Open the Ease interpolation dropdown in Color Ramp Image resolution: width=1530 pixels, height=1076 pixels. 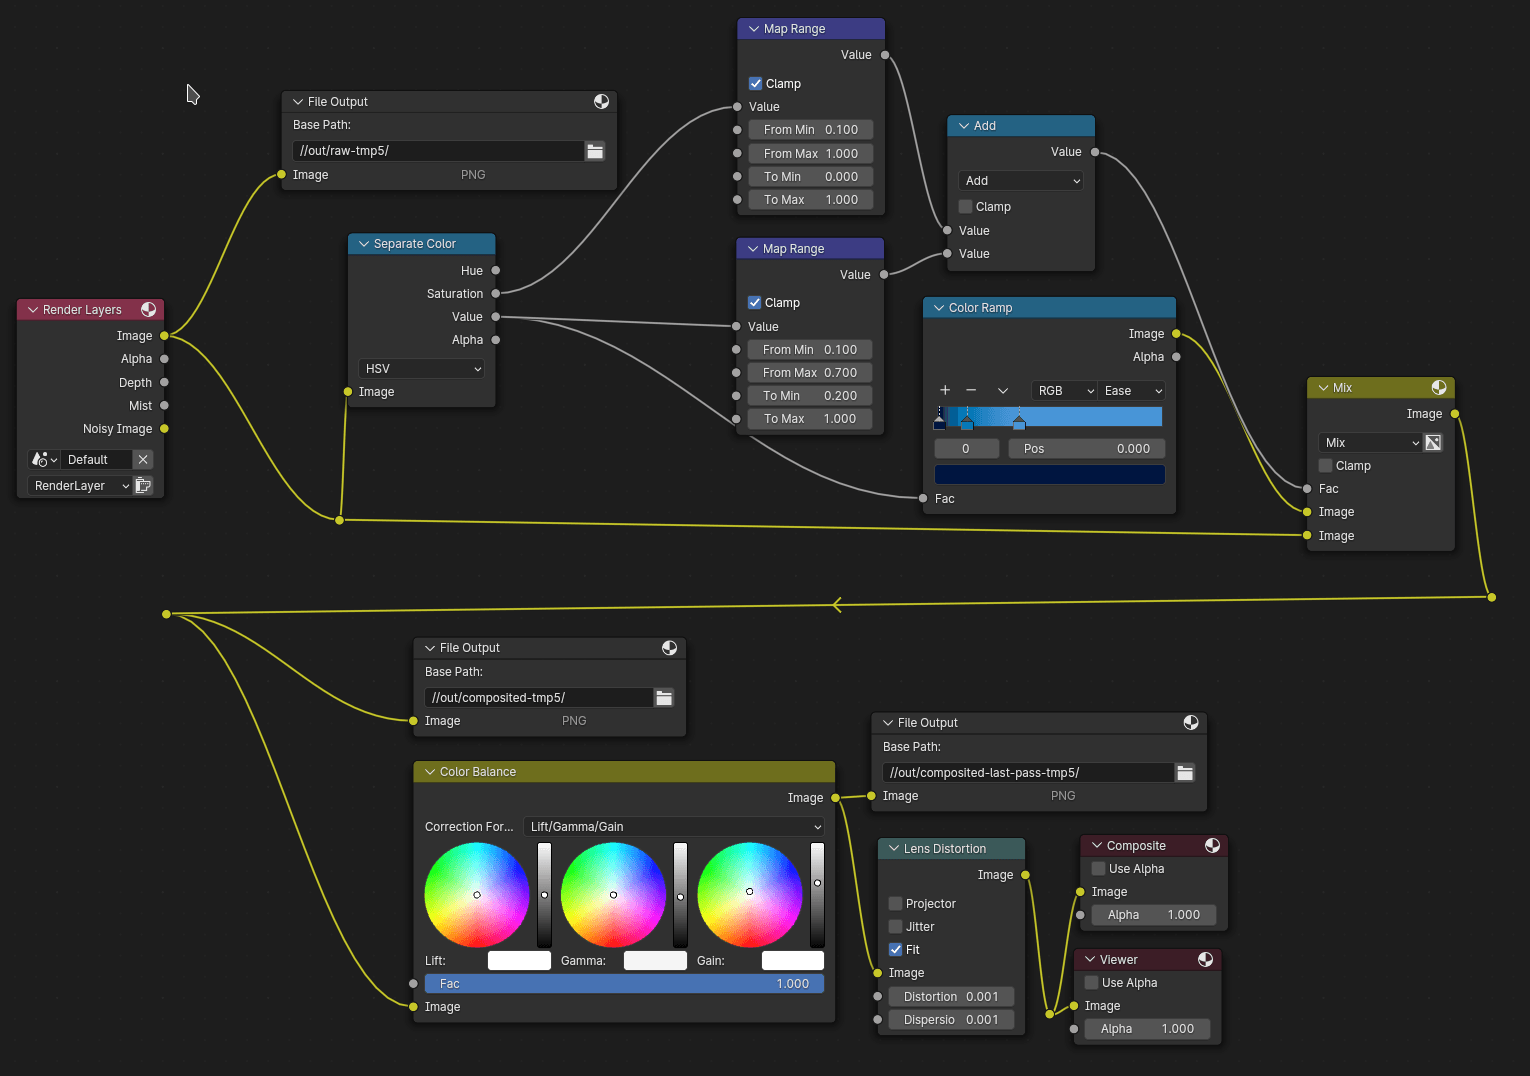point(1131,390)
